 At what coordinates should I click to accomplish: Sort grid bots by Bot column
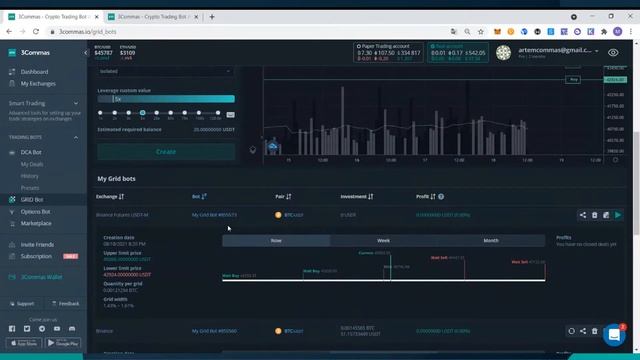[x=199, y=197]
